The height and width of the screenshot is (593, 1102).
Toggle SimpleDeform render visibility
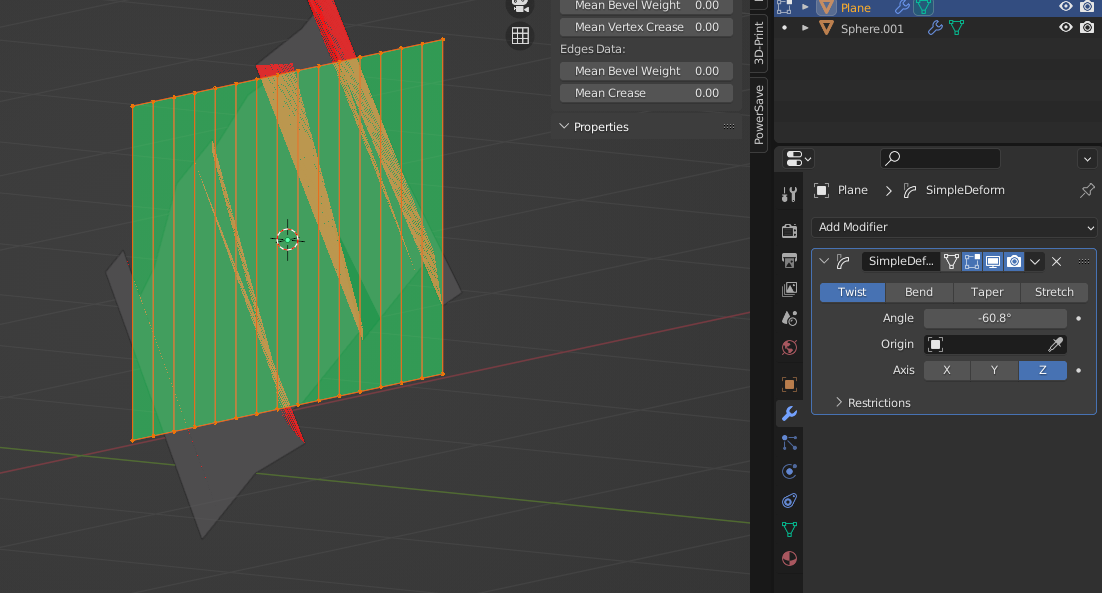point(1014,262)
